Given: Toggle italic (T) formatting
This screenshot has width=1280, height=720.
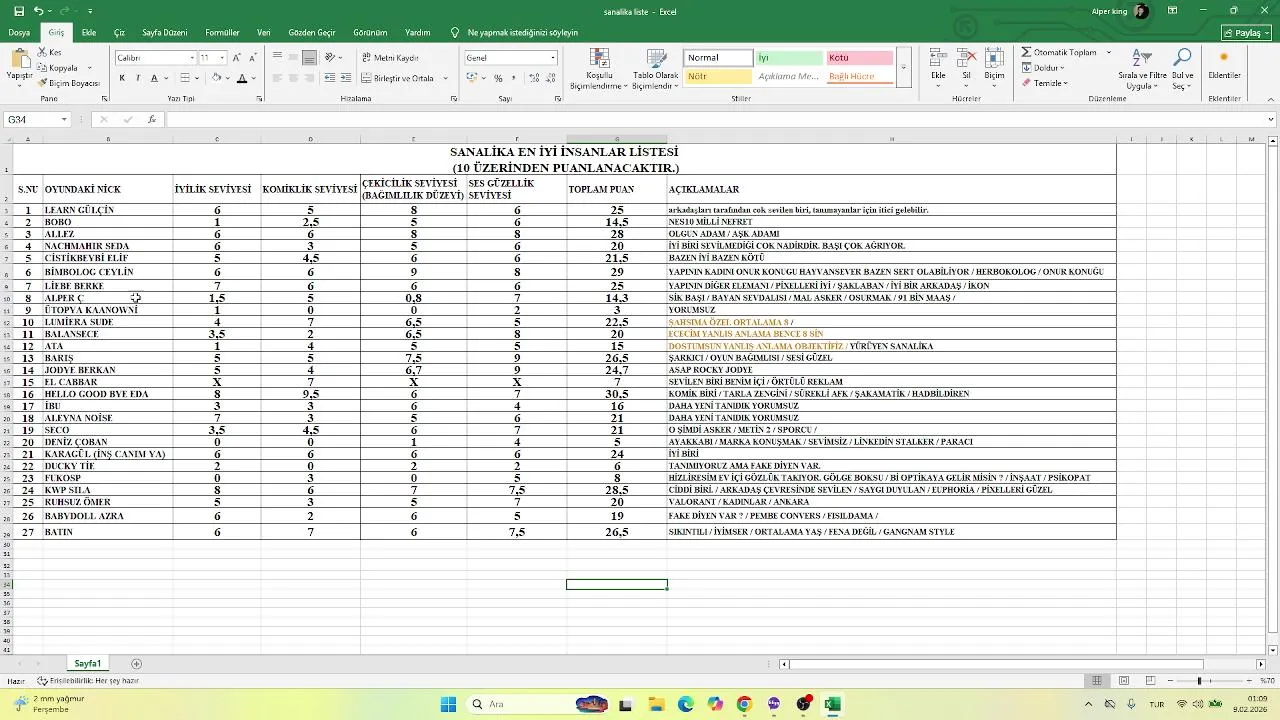Looking at the screenshot, I should point(138,78).
